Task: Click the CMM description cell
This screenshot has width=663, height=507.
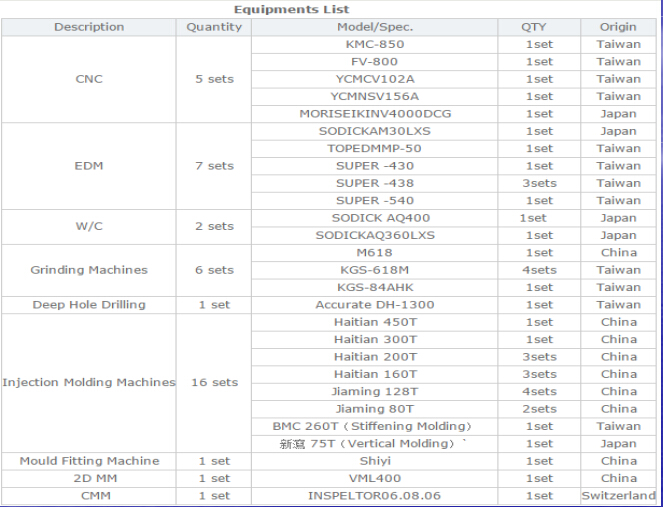Action: (x=89, y=496)
